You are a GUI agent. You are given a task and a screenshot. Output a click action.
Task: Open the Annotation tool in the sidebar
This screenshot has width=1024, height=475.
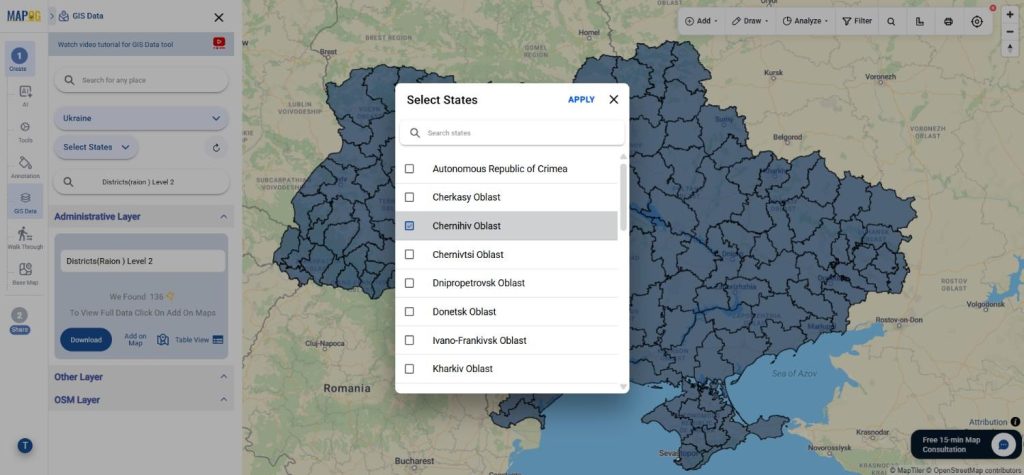point(25,167)
